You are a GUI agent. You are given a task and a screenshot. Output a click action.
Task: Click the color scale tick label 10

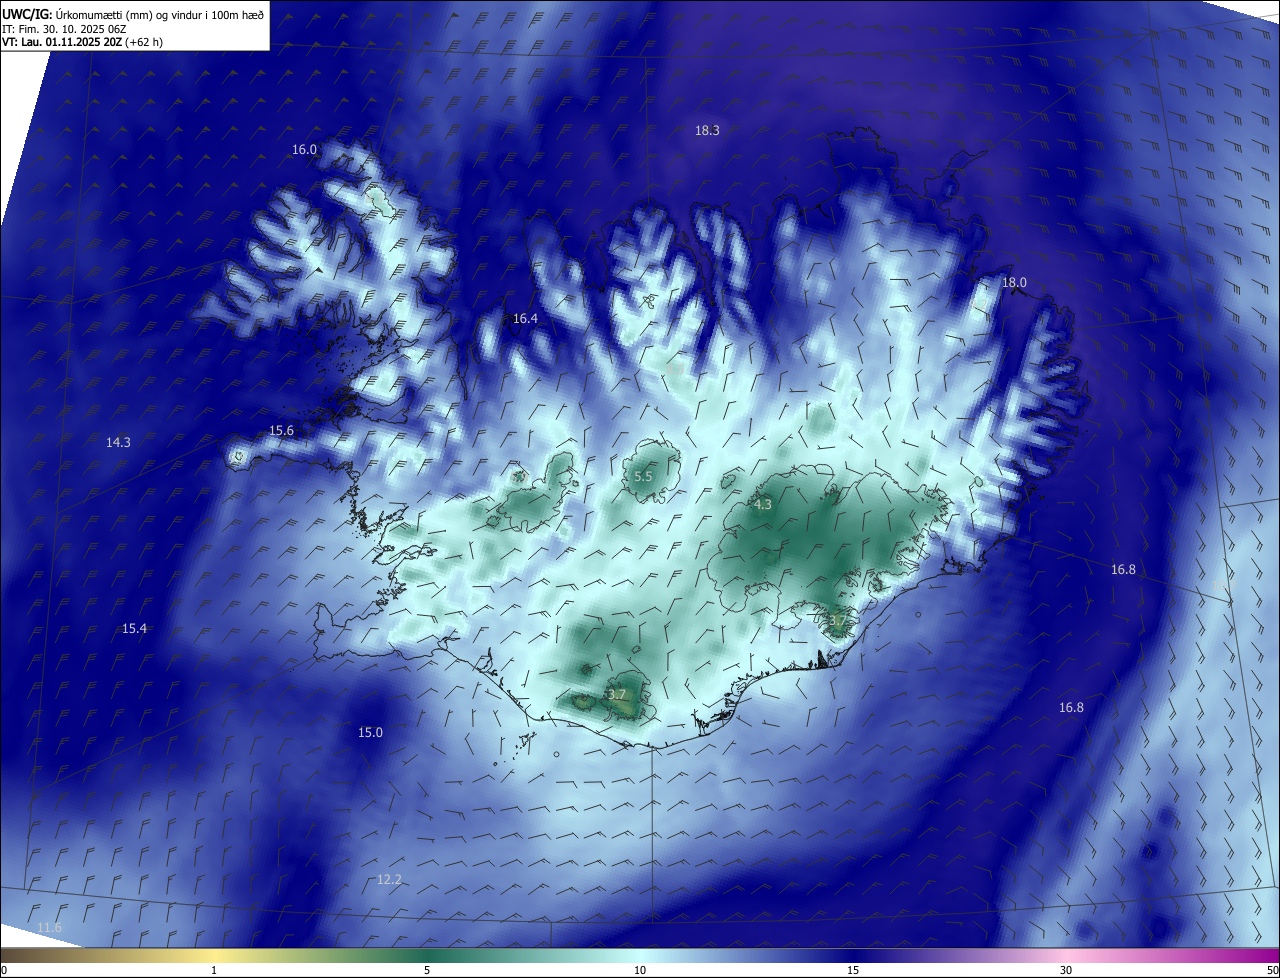640,970
